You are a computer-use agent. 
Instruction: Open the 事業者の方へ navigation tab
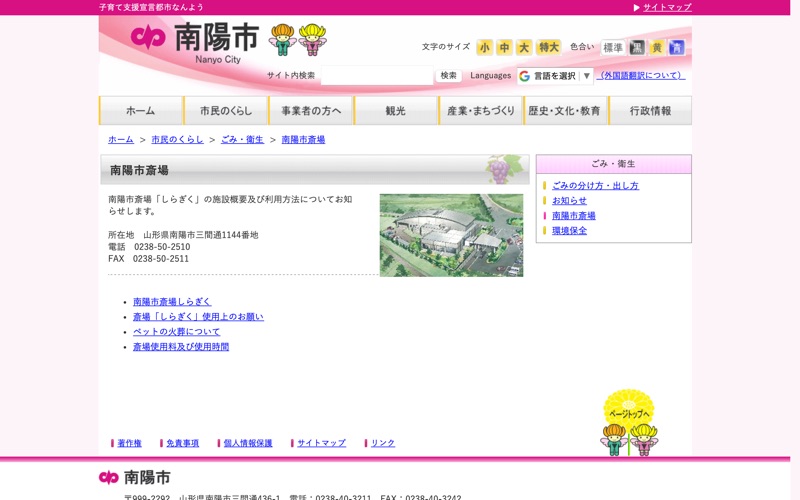[311, 110]
